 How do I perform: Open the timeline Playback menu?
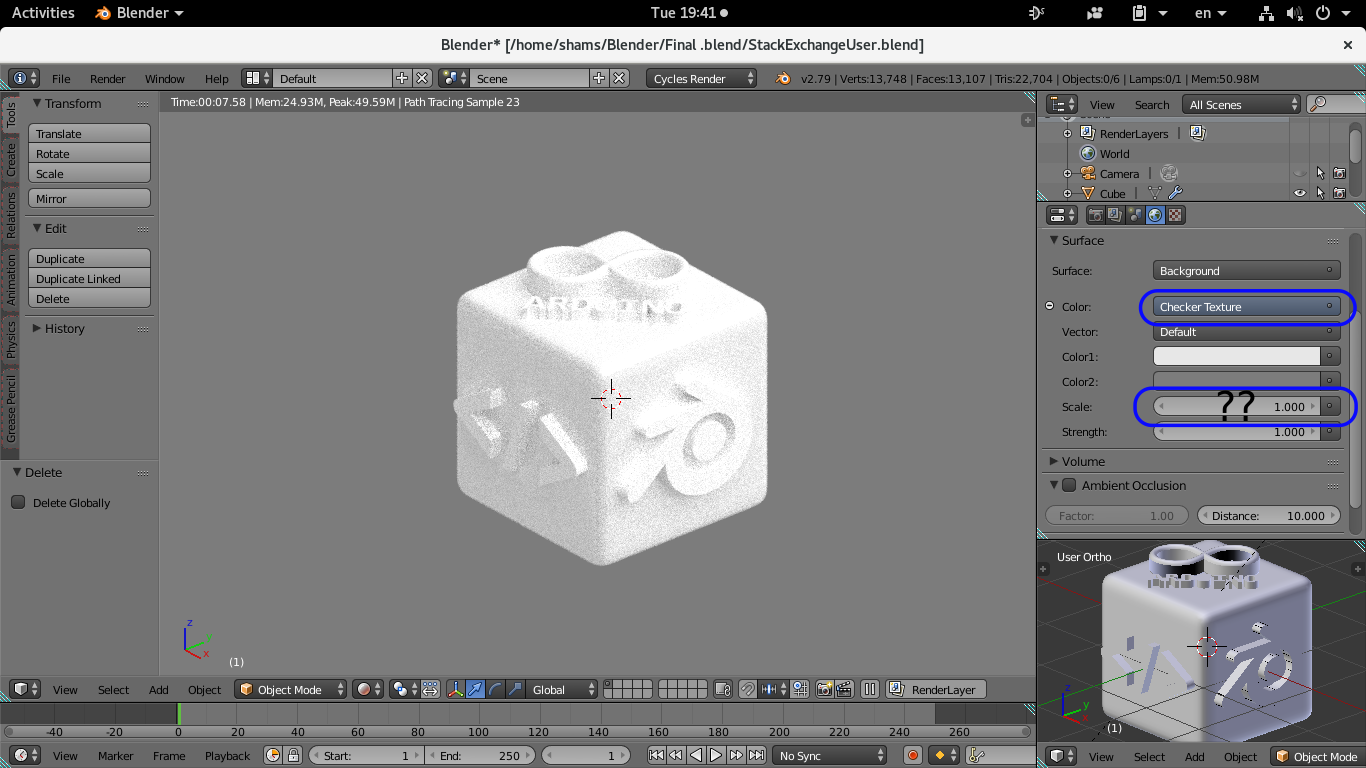[x=227, y=756]
